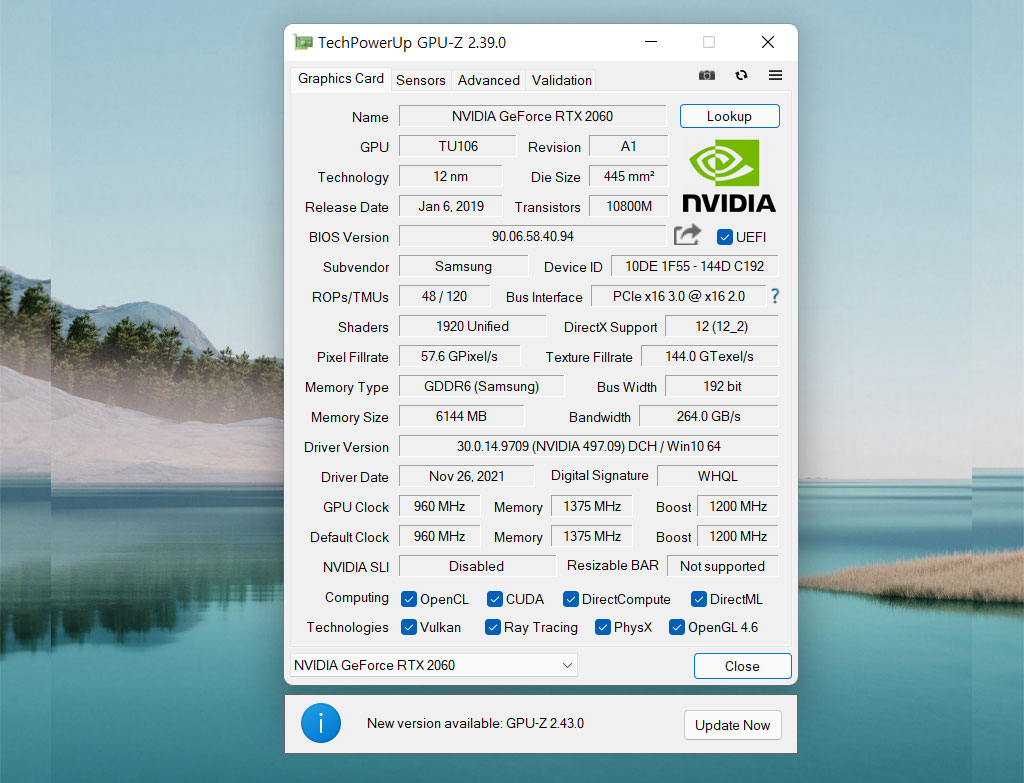Click the Release Date field Jan 6, 2019
The image size is (1024, 783).
click(x=451, y=206)
